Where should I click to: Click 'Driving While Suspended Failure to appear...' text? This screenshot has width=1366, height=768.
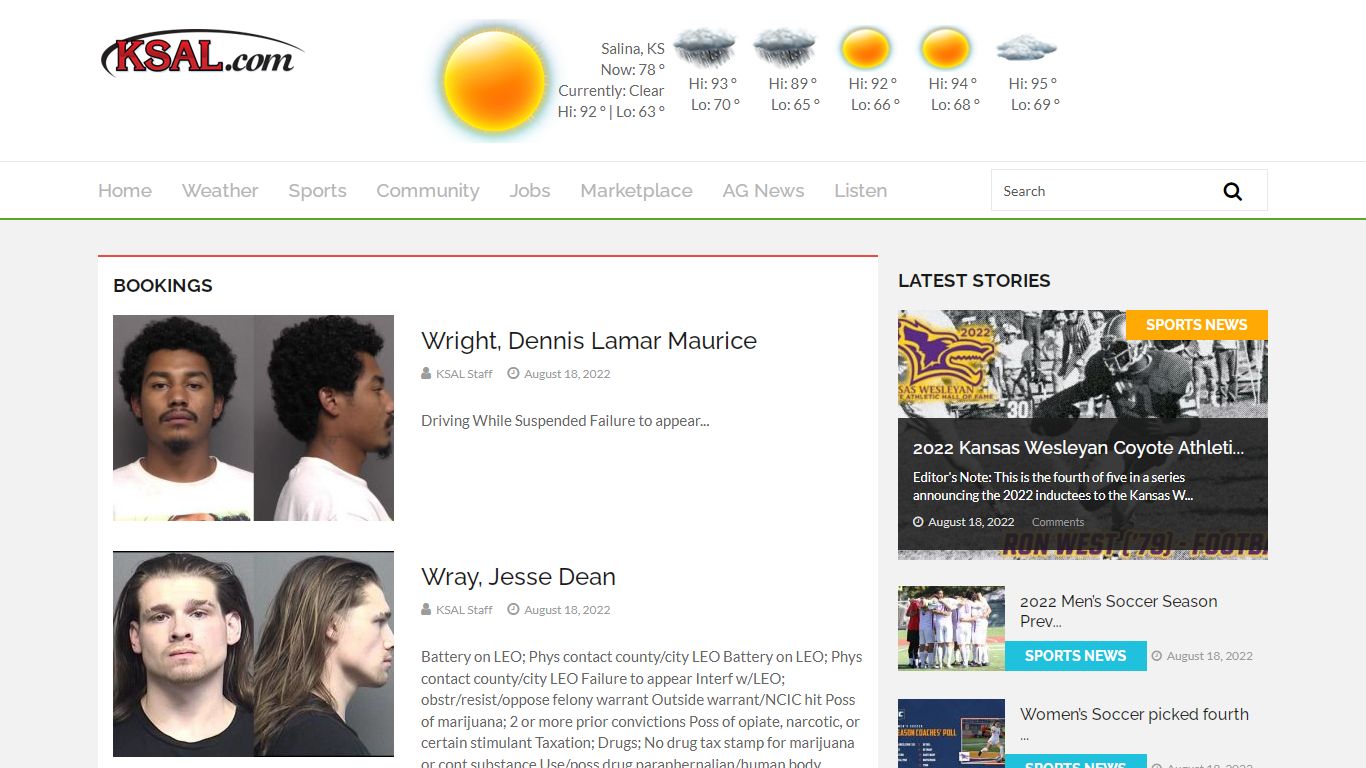pyautogui.click(x=565, y=421)
